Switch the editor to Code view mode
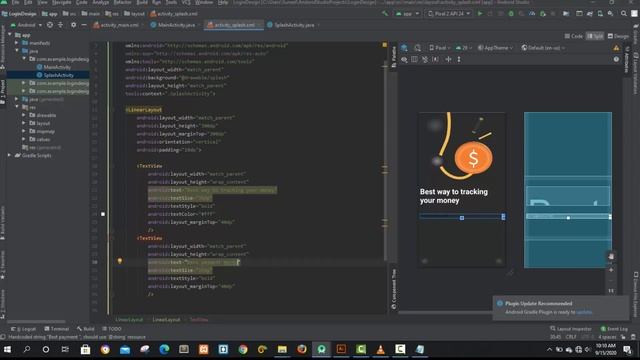The image size is (640, 360). 573,36
